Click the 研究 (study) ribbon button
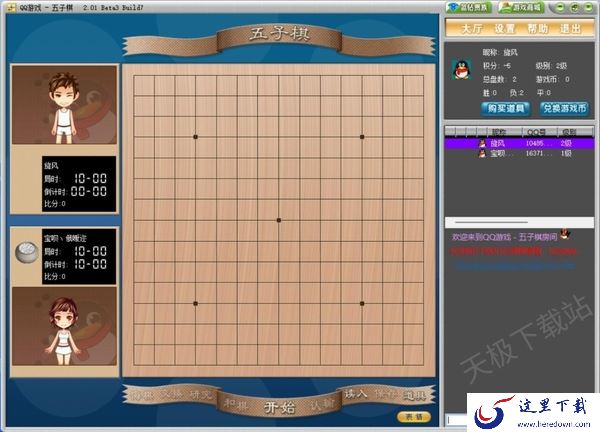This screenshot has width=600, height=432. pyautogui.click(x=201, y=394)
